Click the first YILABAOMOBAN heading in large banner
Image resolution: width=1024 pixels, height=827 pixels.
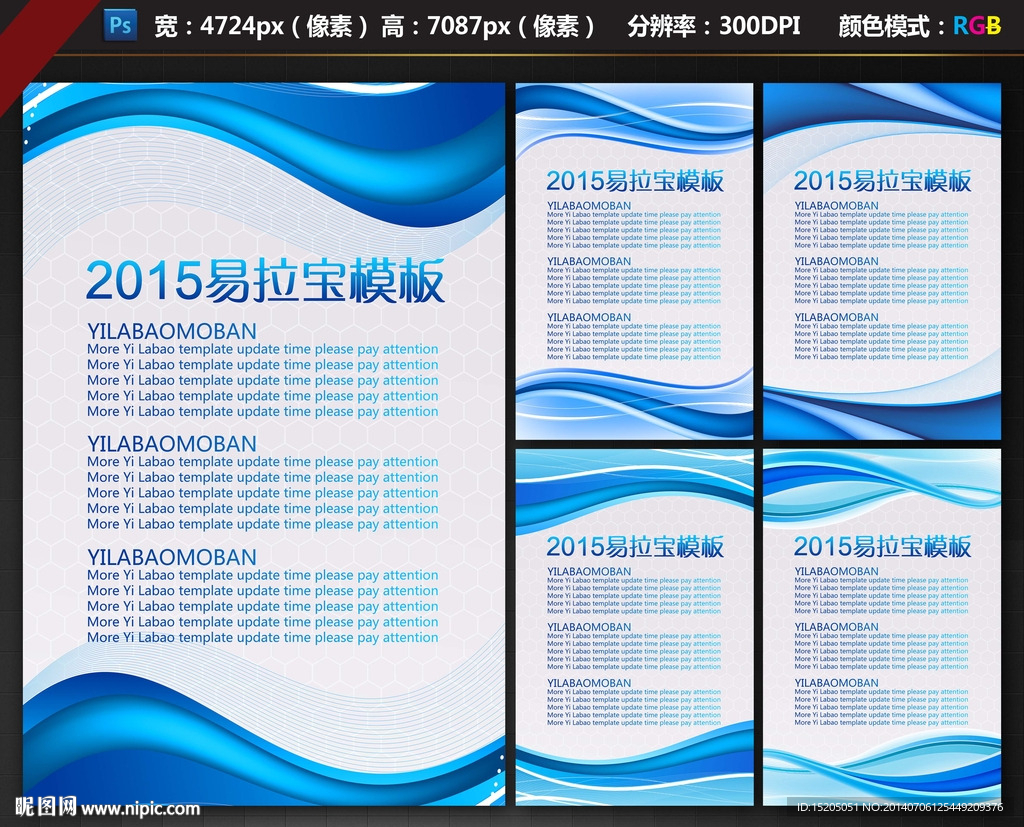coord(171,331)
